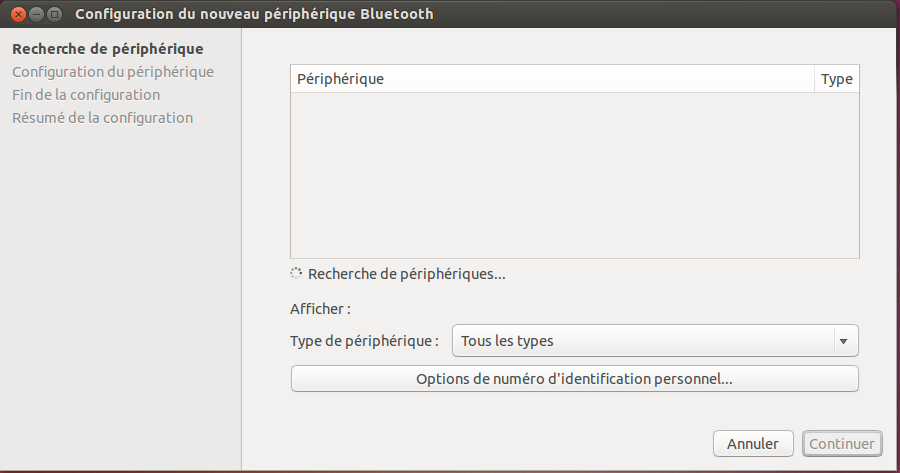Viewport: 900px width, 473px height.
Task: Click the "Recherche de périphériques..." status text
Action: pyautogui.click(x=406, y=273)
